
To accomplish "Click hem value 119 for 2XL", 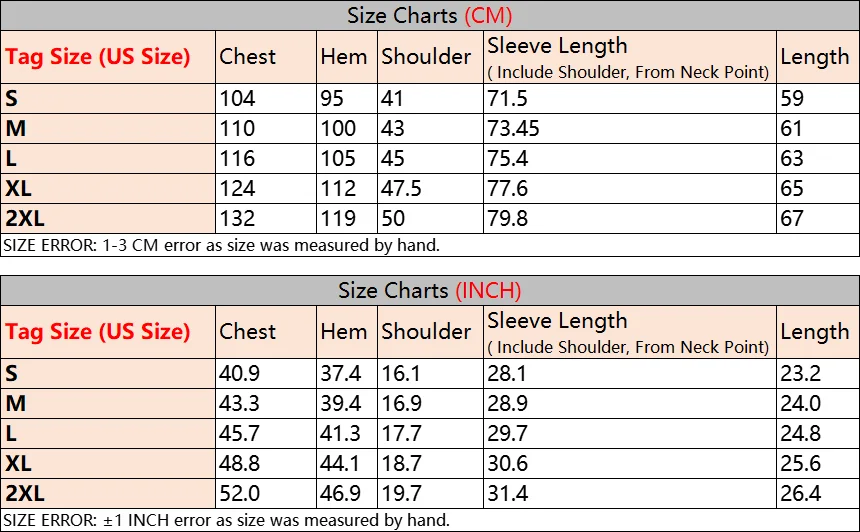I will pos(338,218).
